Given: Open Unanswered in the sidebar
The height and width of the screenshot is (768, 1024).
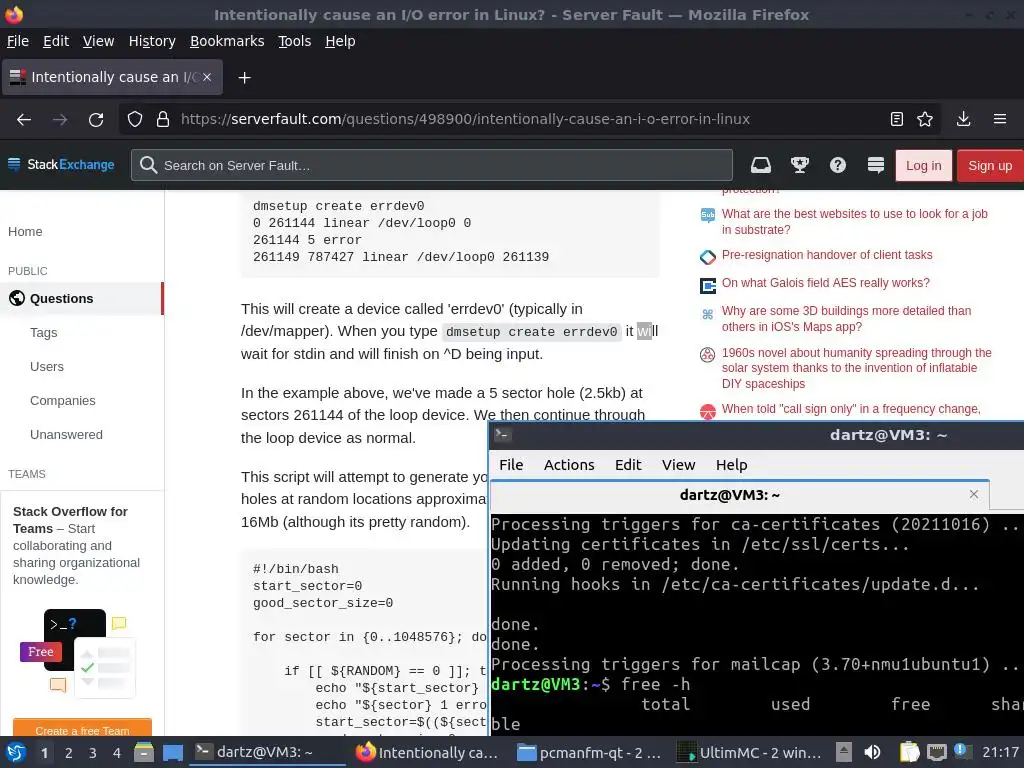Looking at the screenshot, I should point(66,434).
